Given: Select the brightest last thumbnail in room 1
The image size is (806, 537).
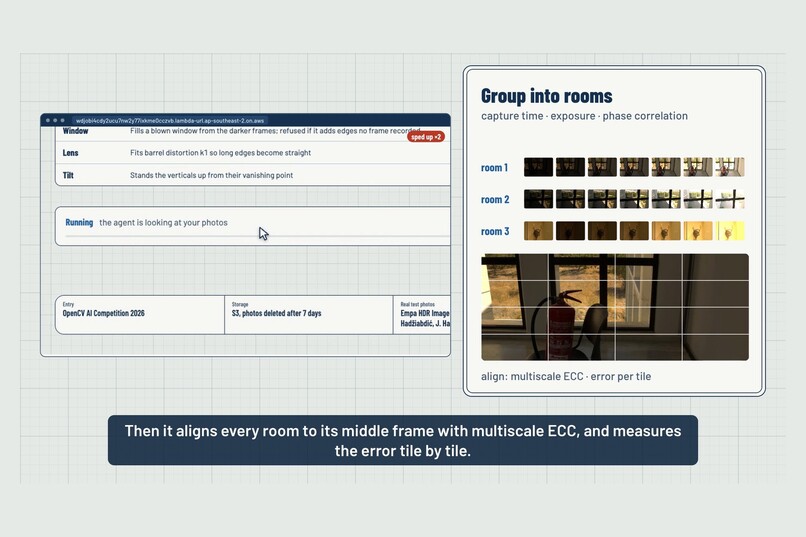Looking at the screenshot, I should (x=729, y=167).
